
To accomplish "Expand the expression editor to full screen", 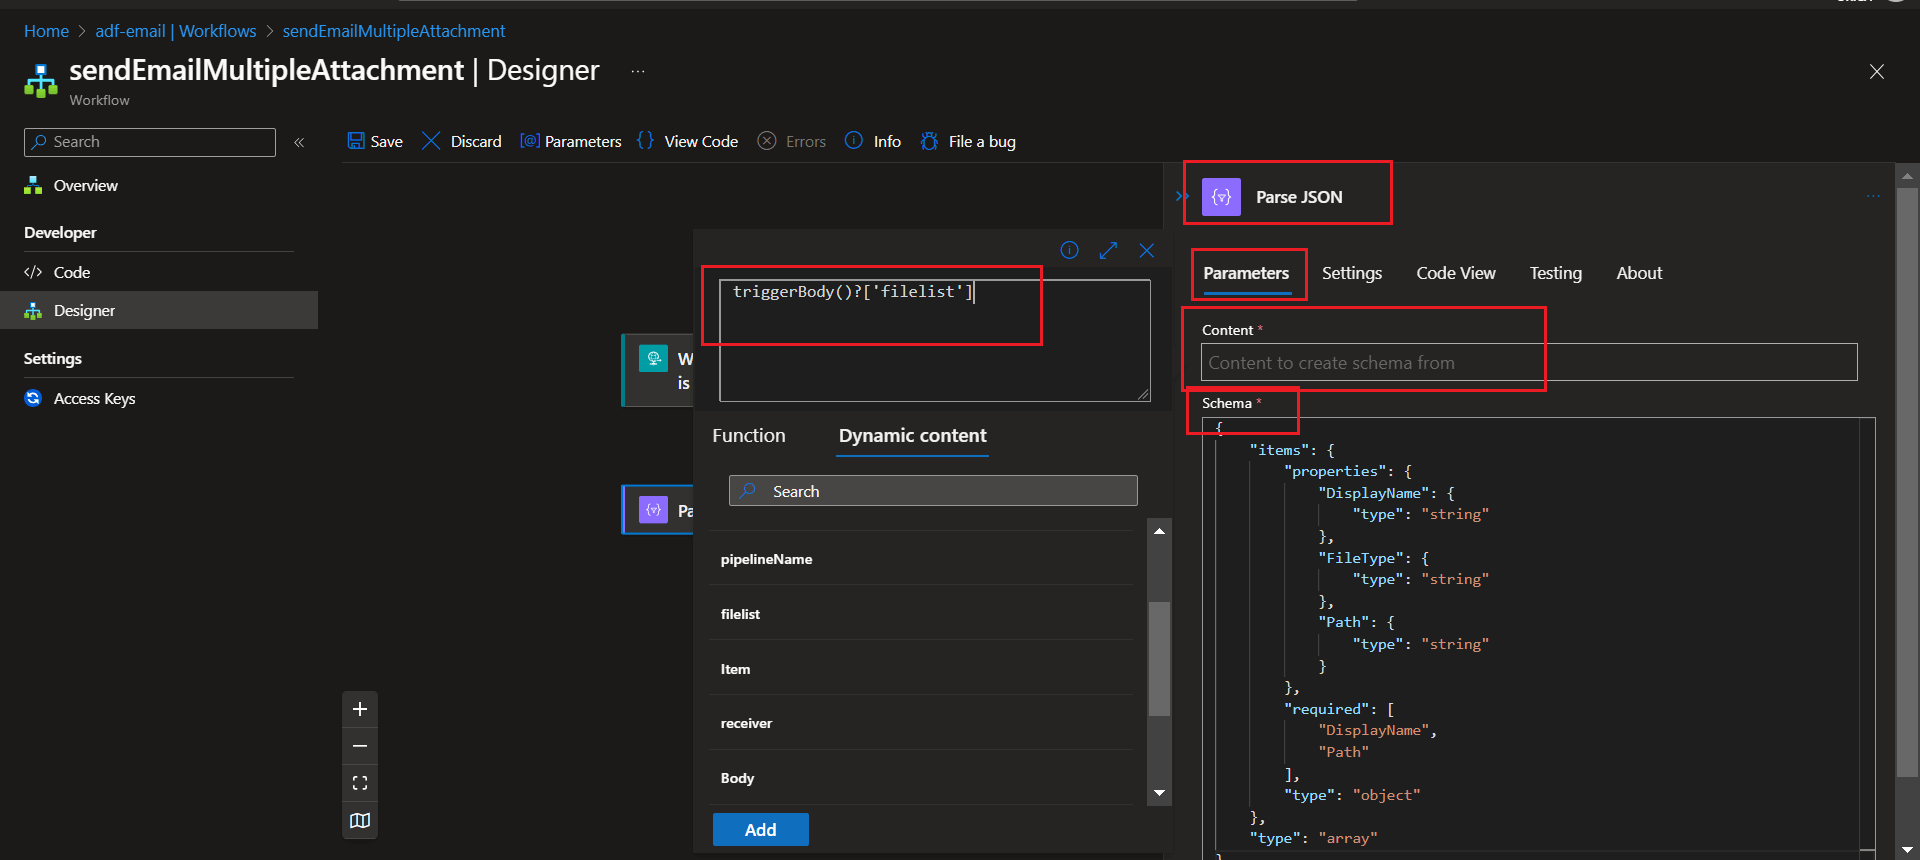I will pyautogui.click(x=1108, y=251).
